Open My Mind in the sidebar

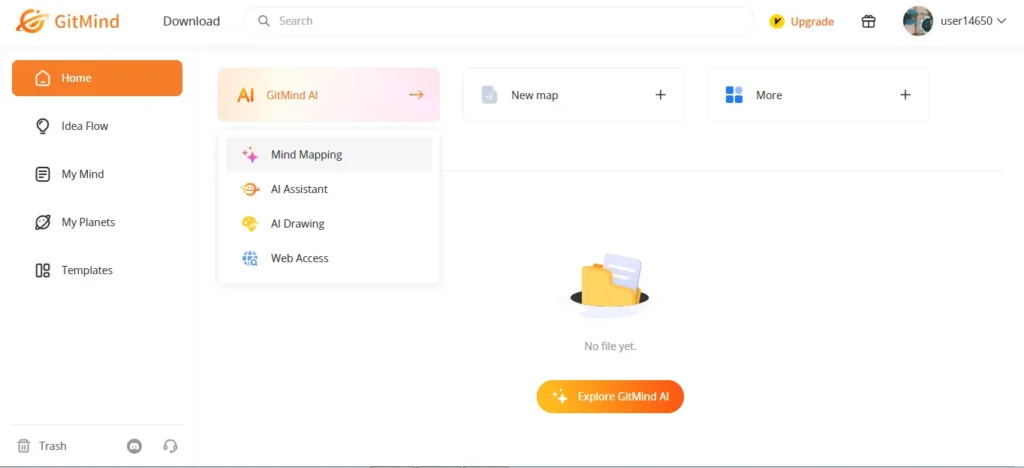click(x=97, y=174)
